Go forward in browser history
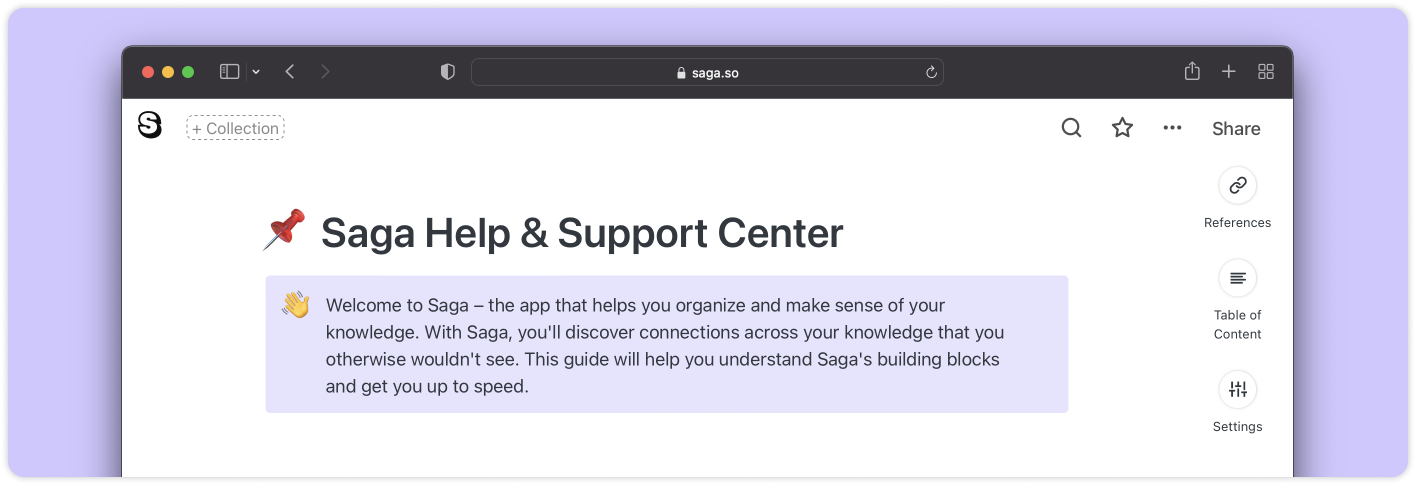Viewport: 1416px width, 485px height. (325, 72)
